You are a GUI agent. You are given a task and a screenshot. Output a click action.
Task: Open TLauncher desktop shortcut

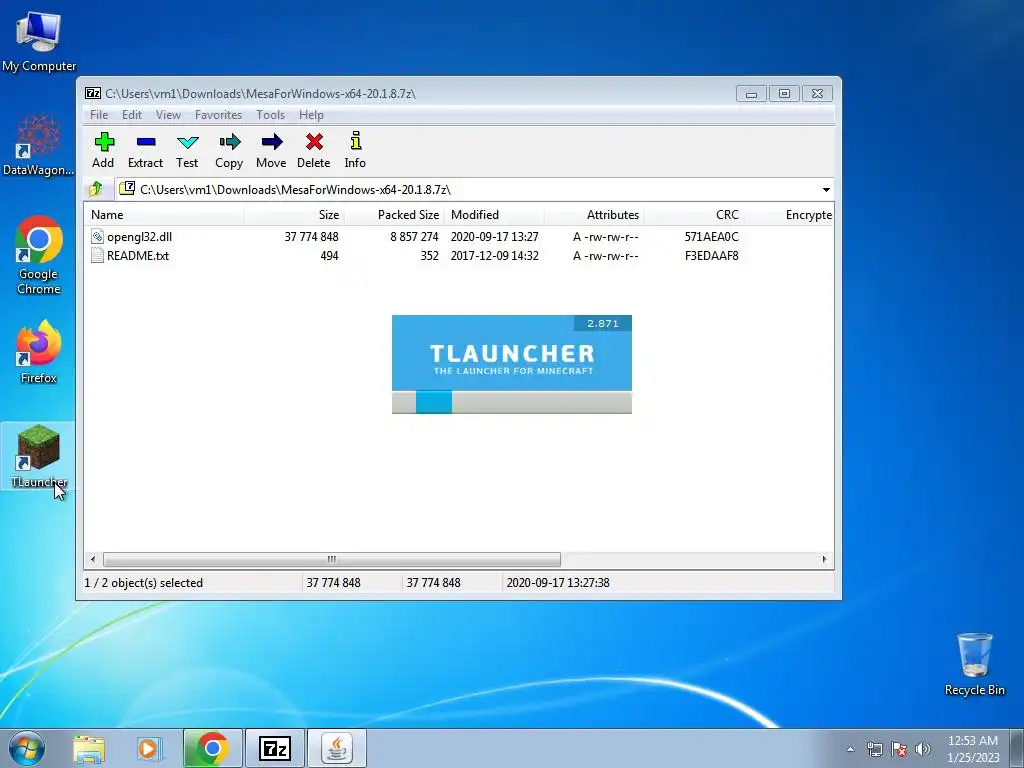tap(39, 456)
